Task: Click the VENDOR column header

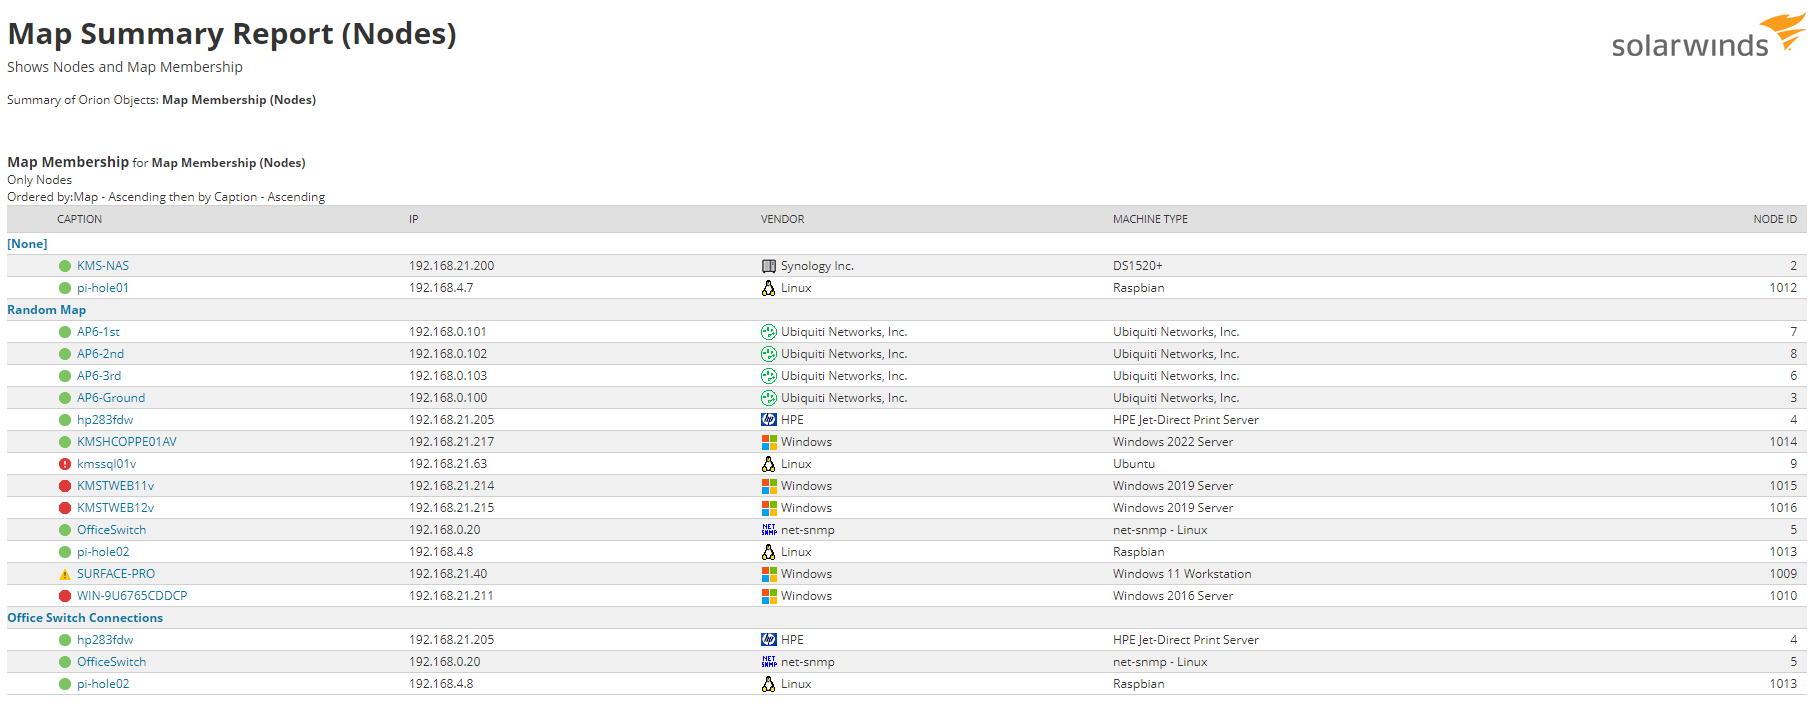Action: (782, 219)
